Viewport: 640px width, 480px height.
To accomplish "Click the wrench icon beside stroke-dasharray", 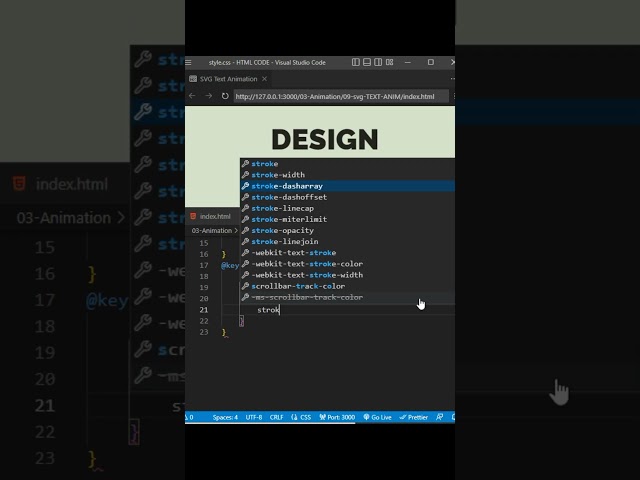I will pos(245,186).
